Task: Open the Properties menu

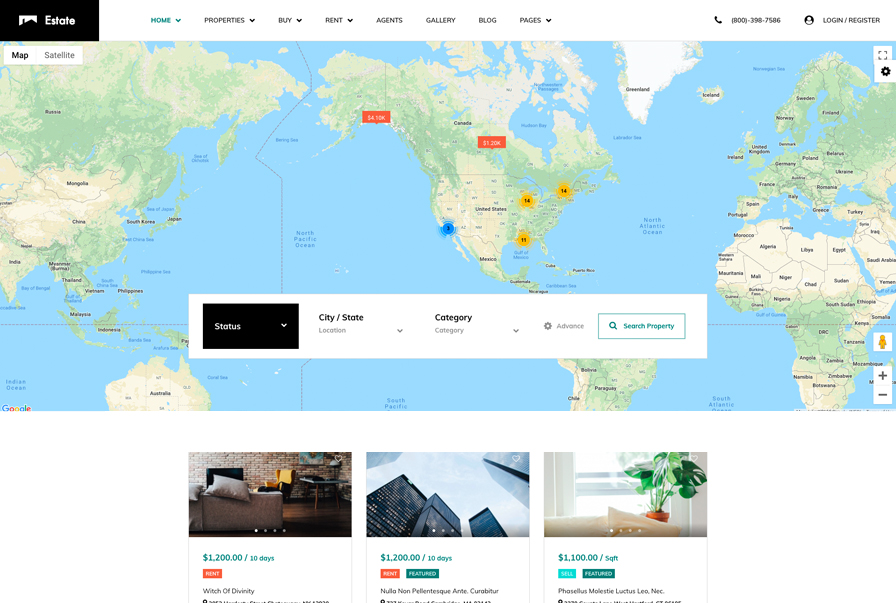Action: pyautogui.click(x=229, y=20)
